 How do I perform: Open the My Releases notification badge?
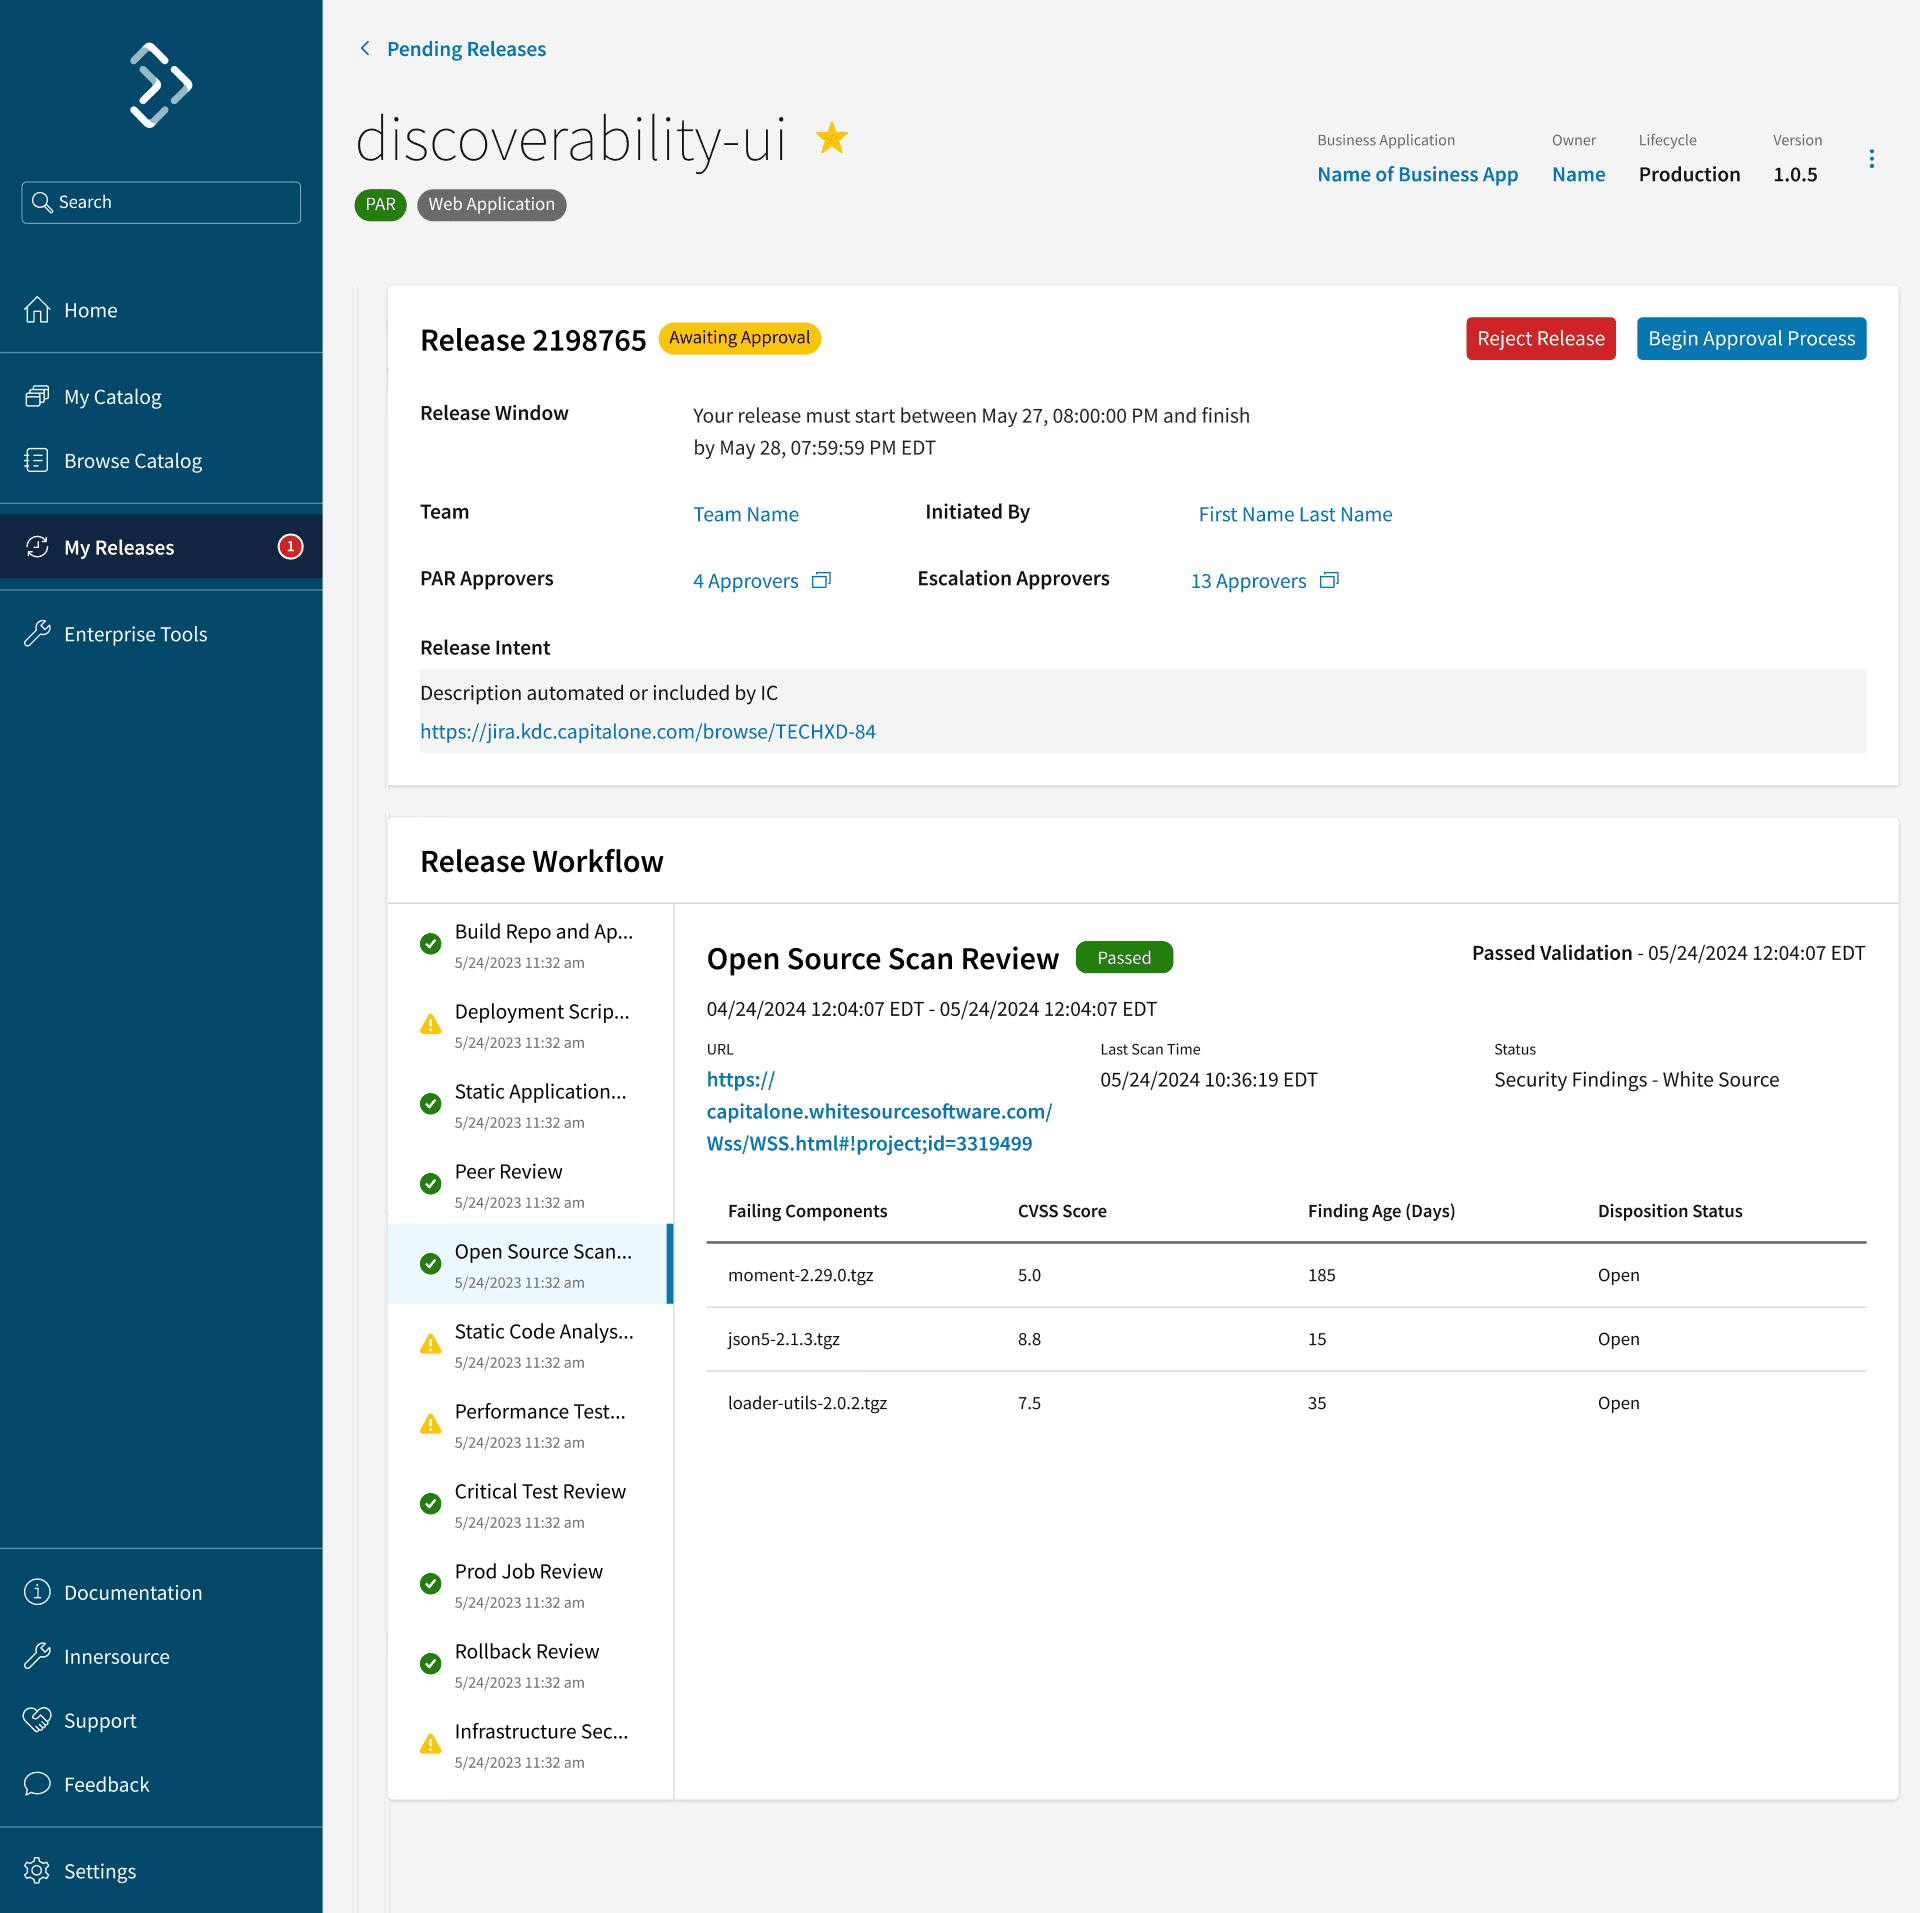click(x=290, y=546)
